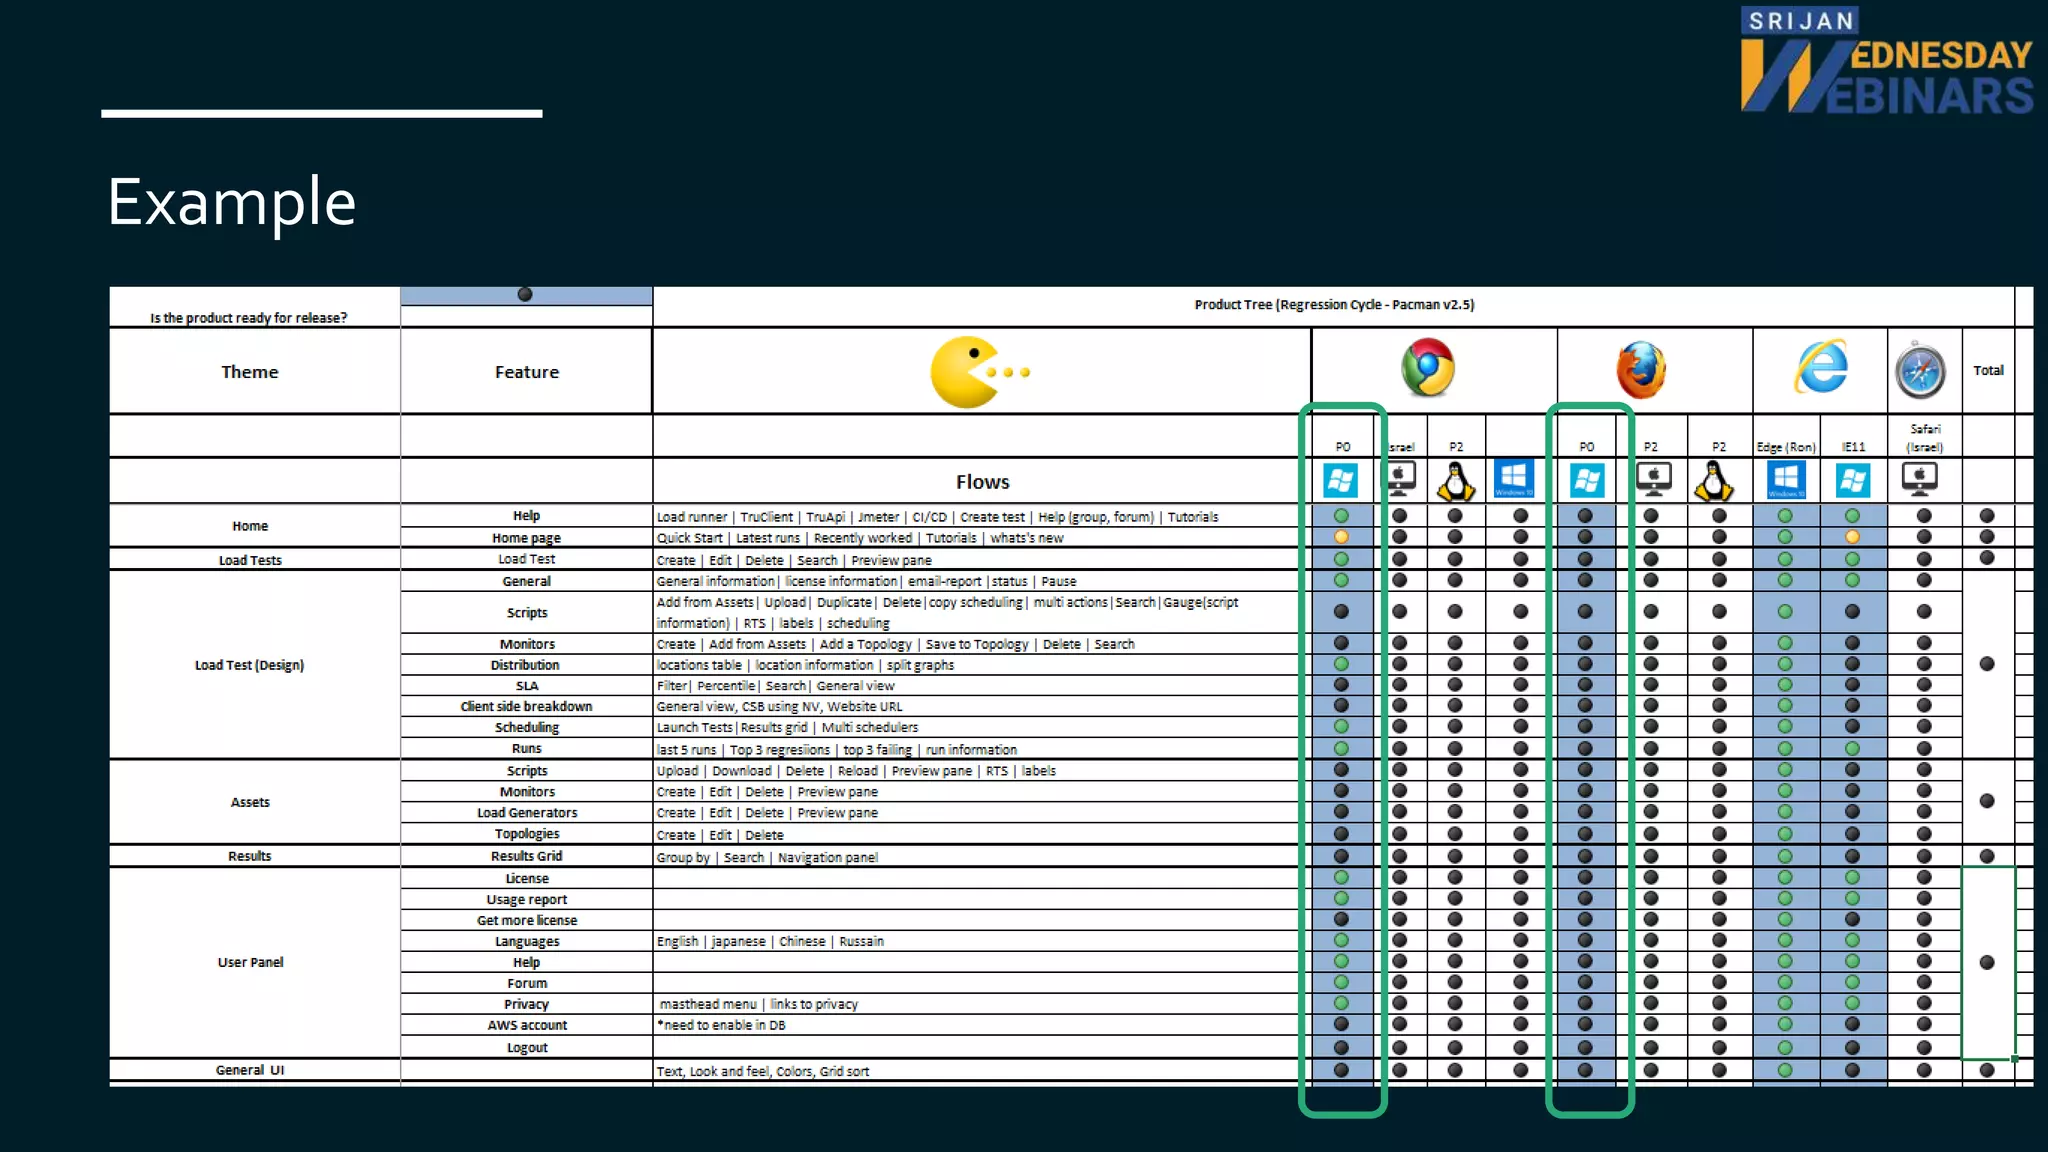Image resolution: width=2048 pixels, height=1152 pixels.
Task: Select the Theme column header
Action: (250, 372)
